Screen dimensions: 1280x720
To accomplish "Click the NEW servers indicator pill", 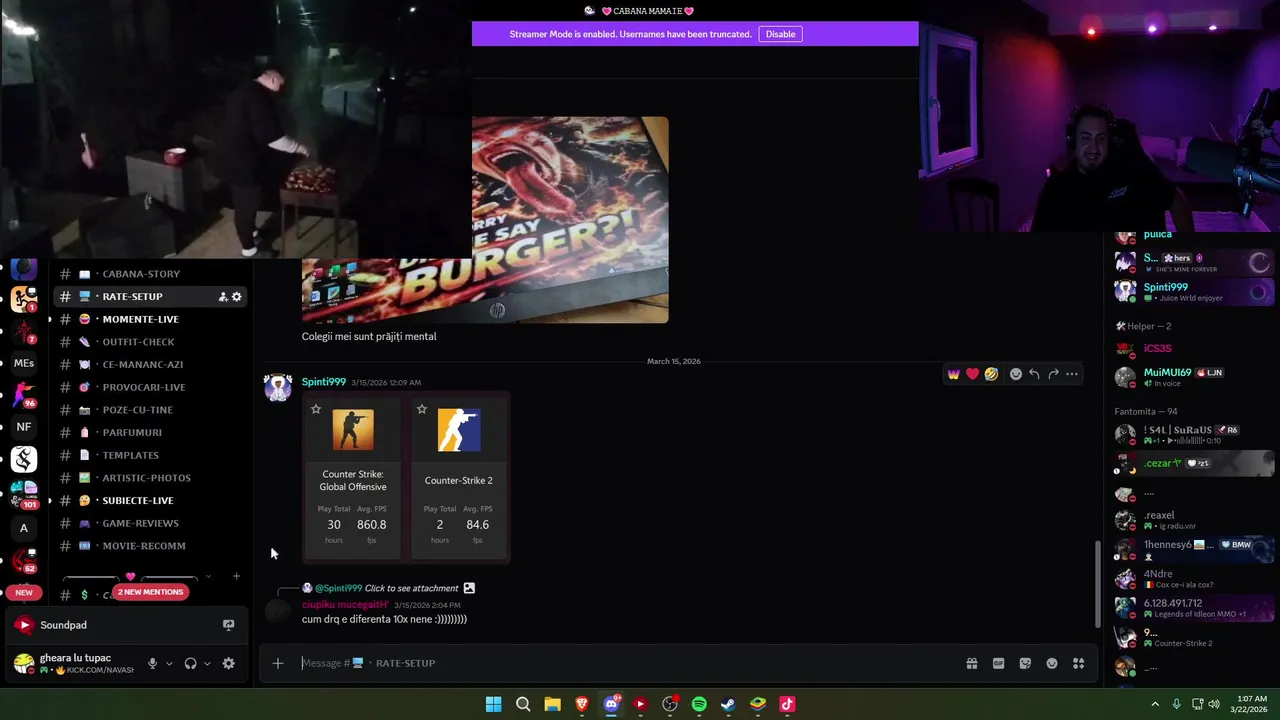I will click(x=24, y=592).
